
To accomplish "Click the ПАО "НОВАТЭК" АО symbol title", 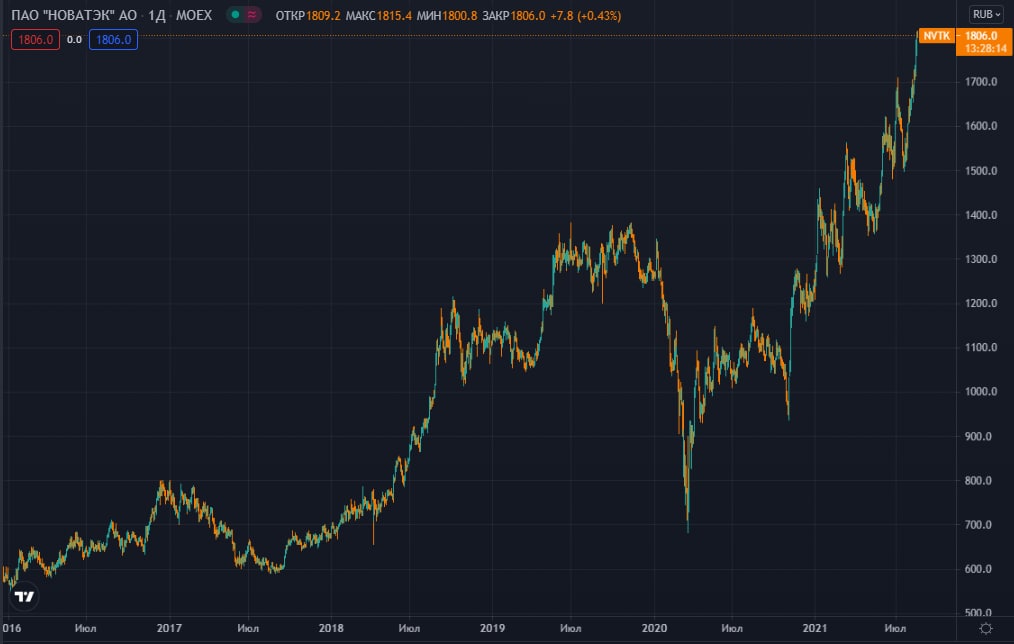I will (x=74, y=15).
